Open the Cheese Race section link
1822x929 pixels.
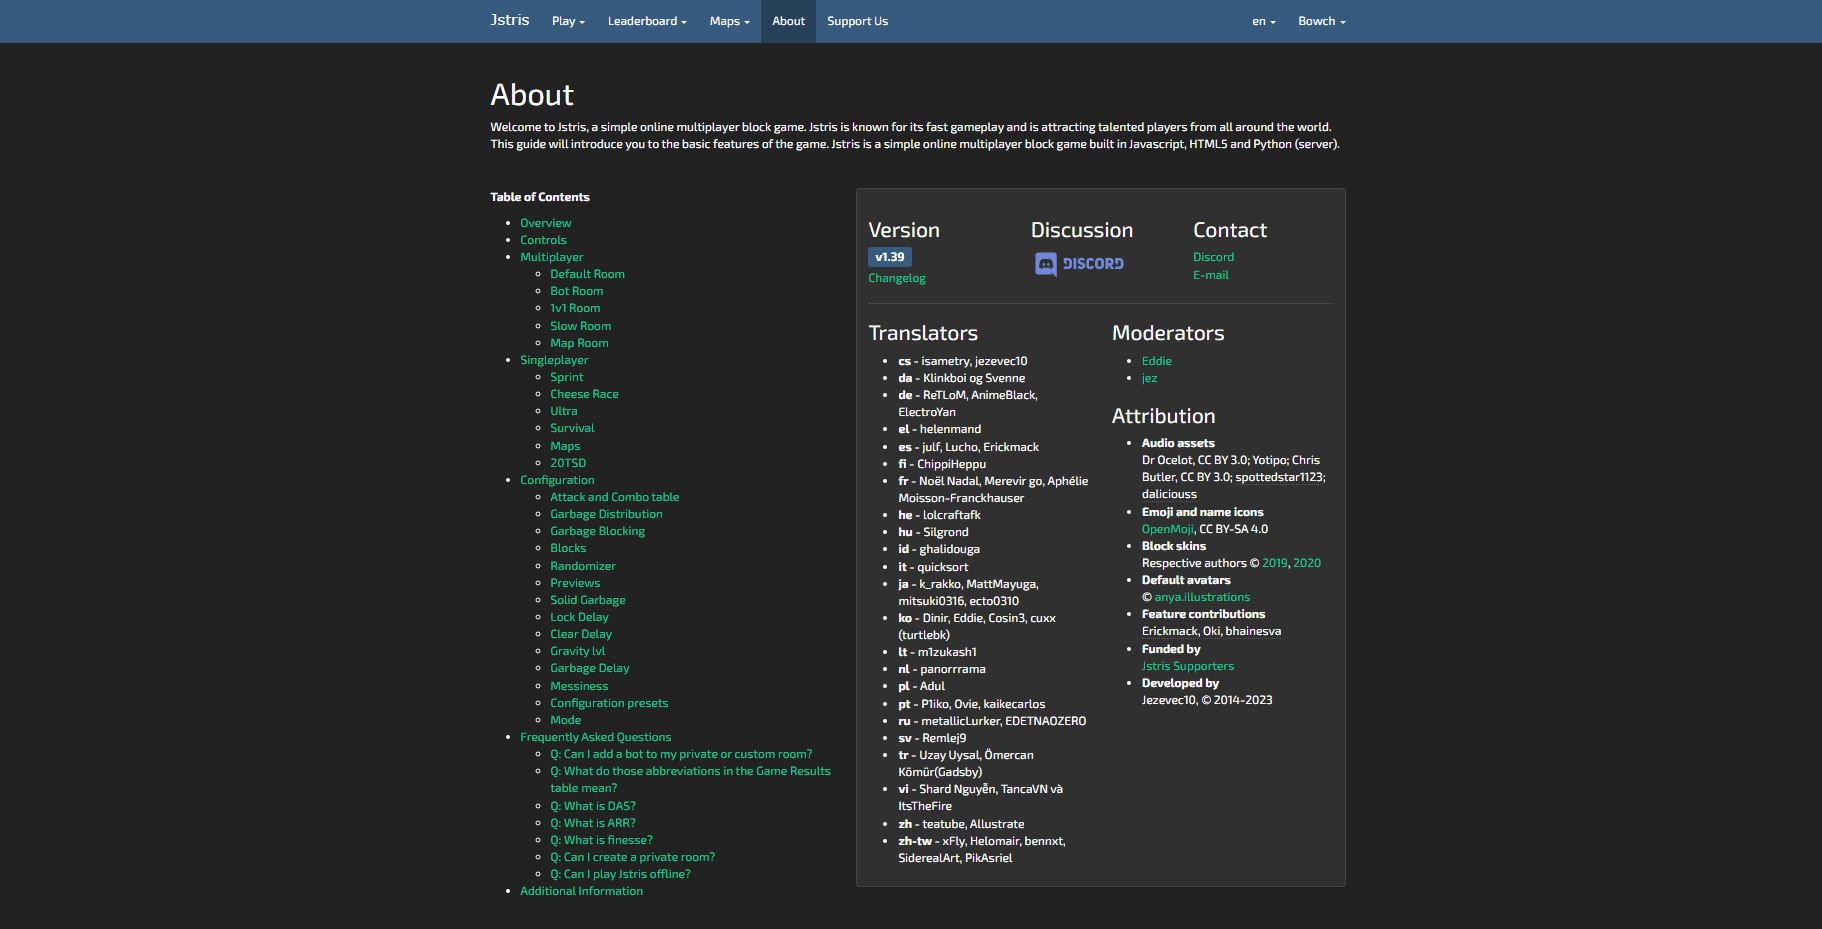pyautogui.click(x=584, y=393)
